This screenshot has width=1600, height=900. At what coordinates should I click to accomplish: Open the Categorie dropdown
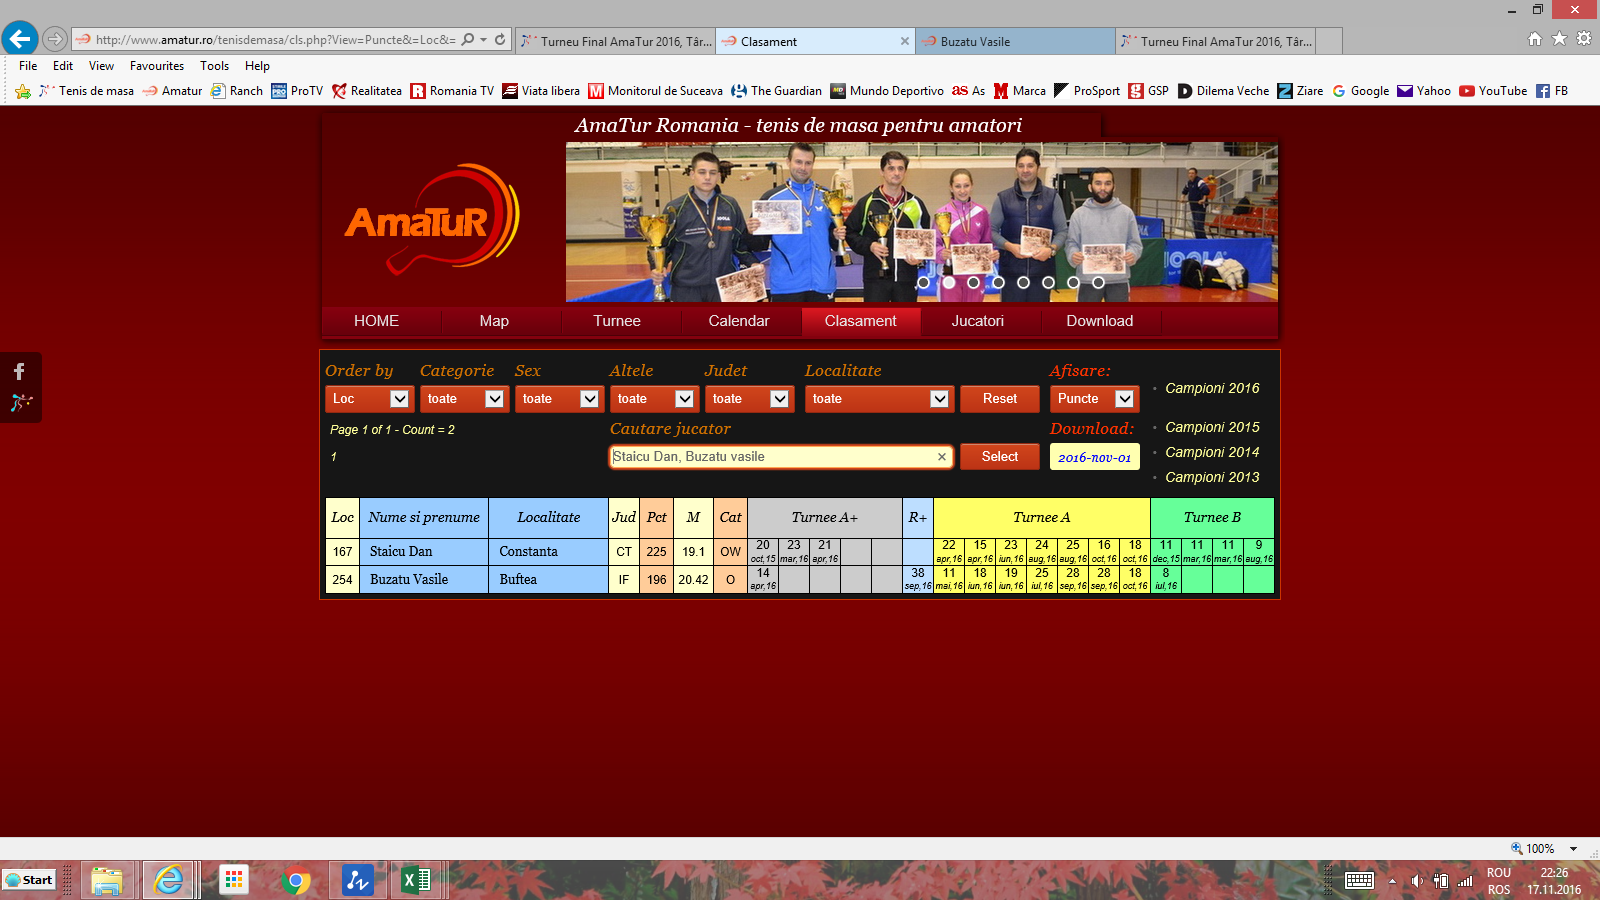pos(464,399)
